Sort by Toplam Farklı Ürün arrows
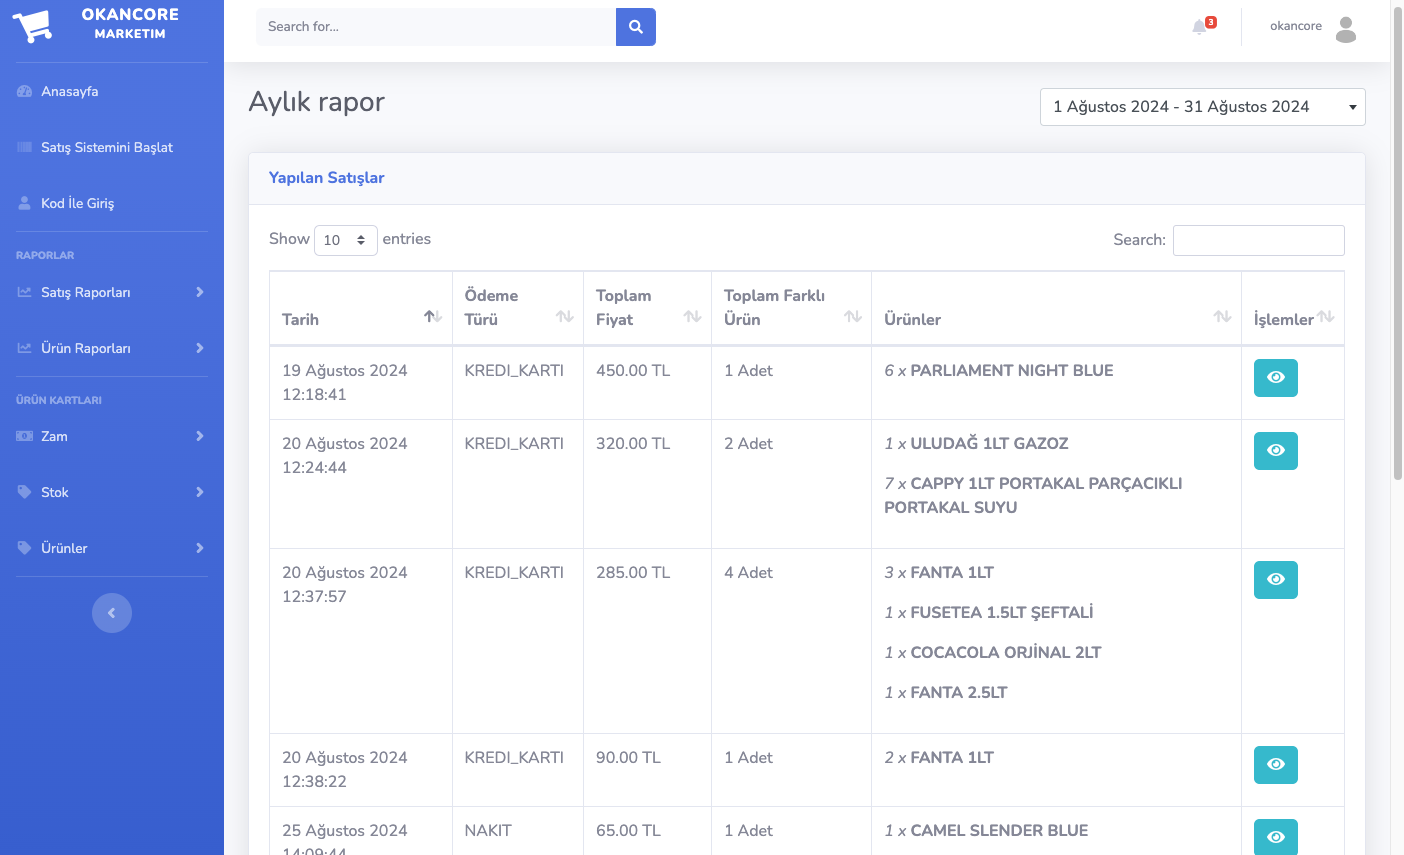 tap(853, 317)
